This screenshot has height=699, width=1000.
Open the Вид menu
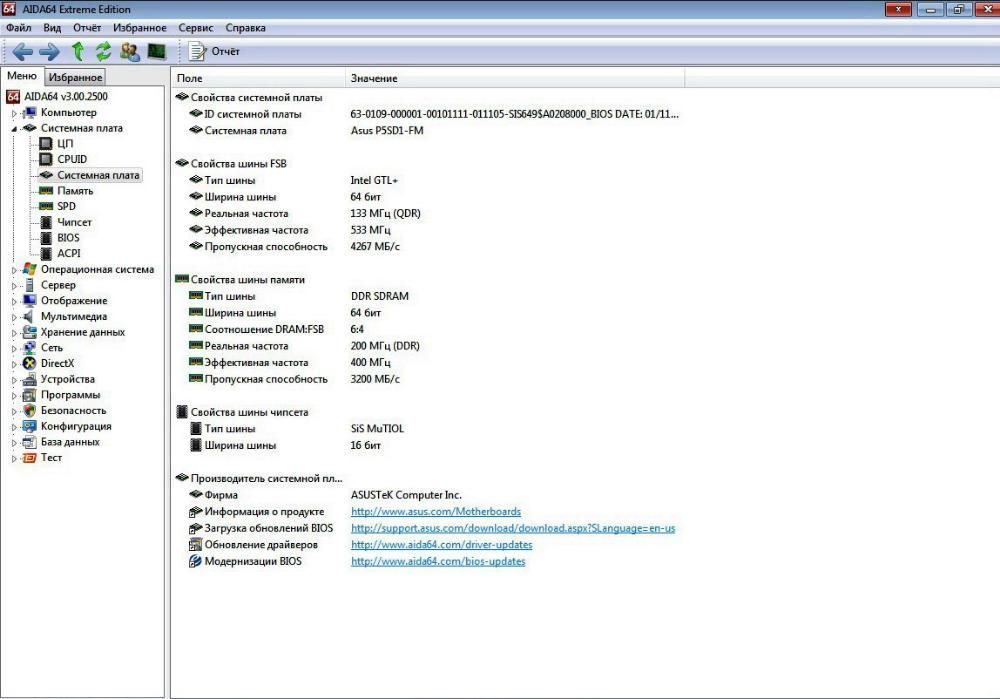pyautogui.click(x=52, y=28)
